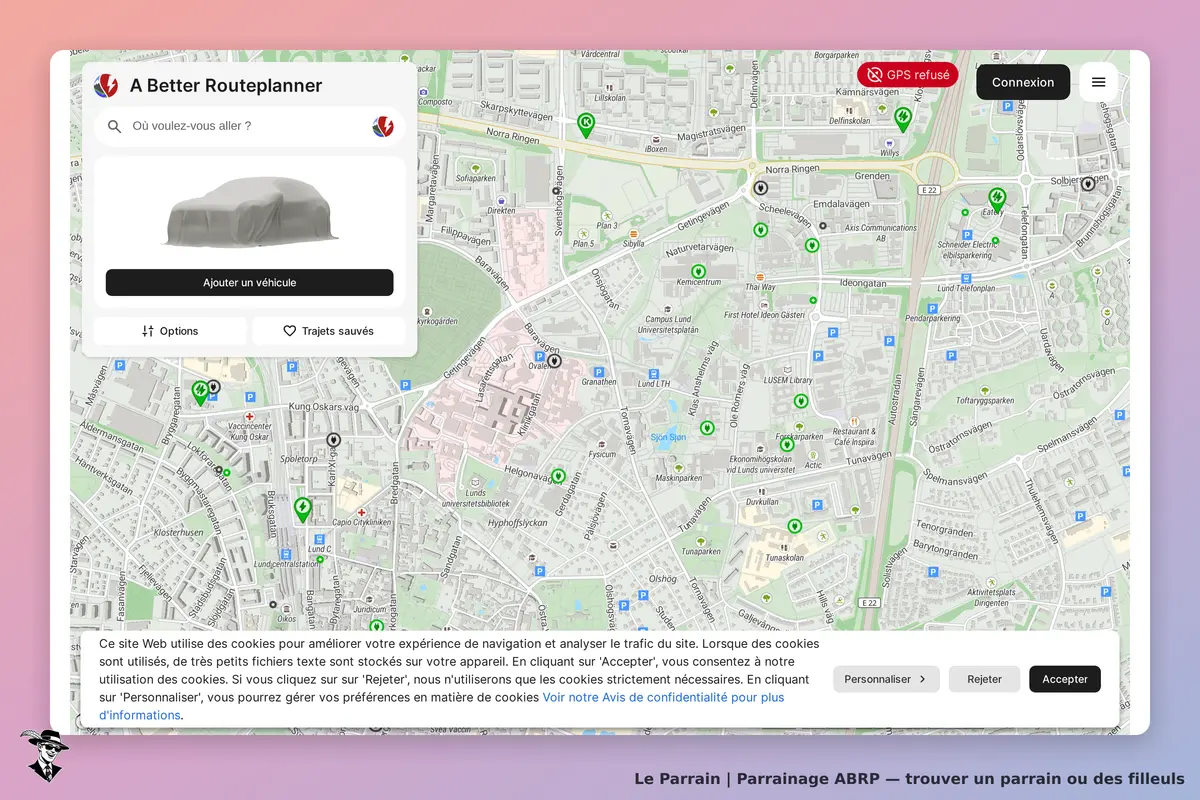
Task: Click the 'Axis Communications AB' map label
Action: pyautogui.click(x=880, y=233)
